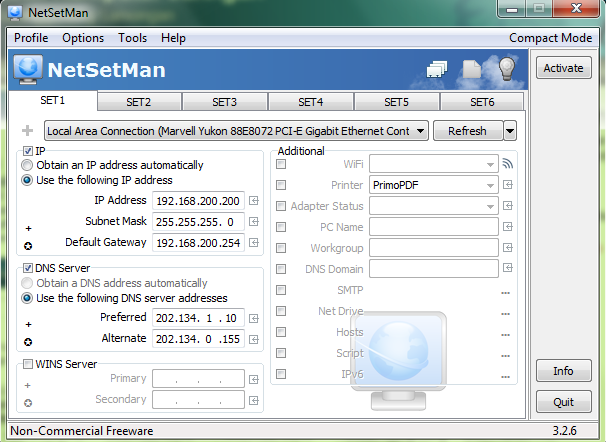606x442 pixels.
Task: Enable the SMTP checkbox
Action: click(x=281, y=290)
